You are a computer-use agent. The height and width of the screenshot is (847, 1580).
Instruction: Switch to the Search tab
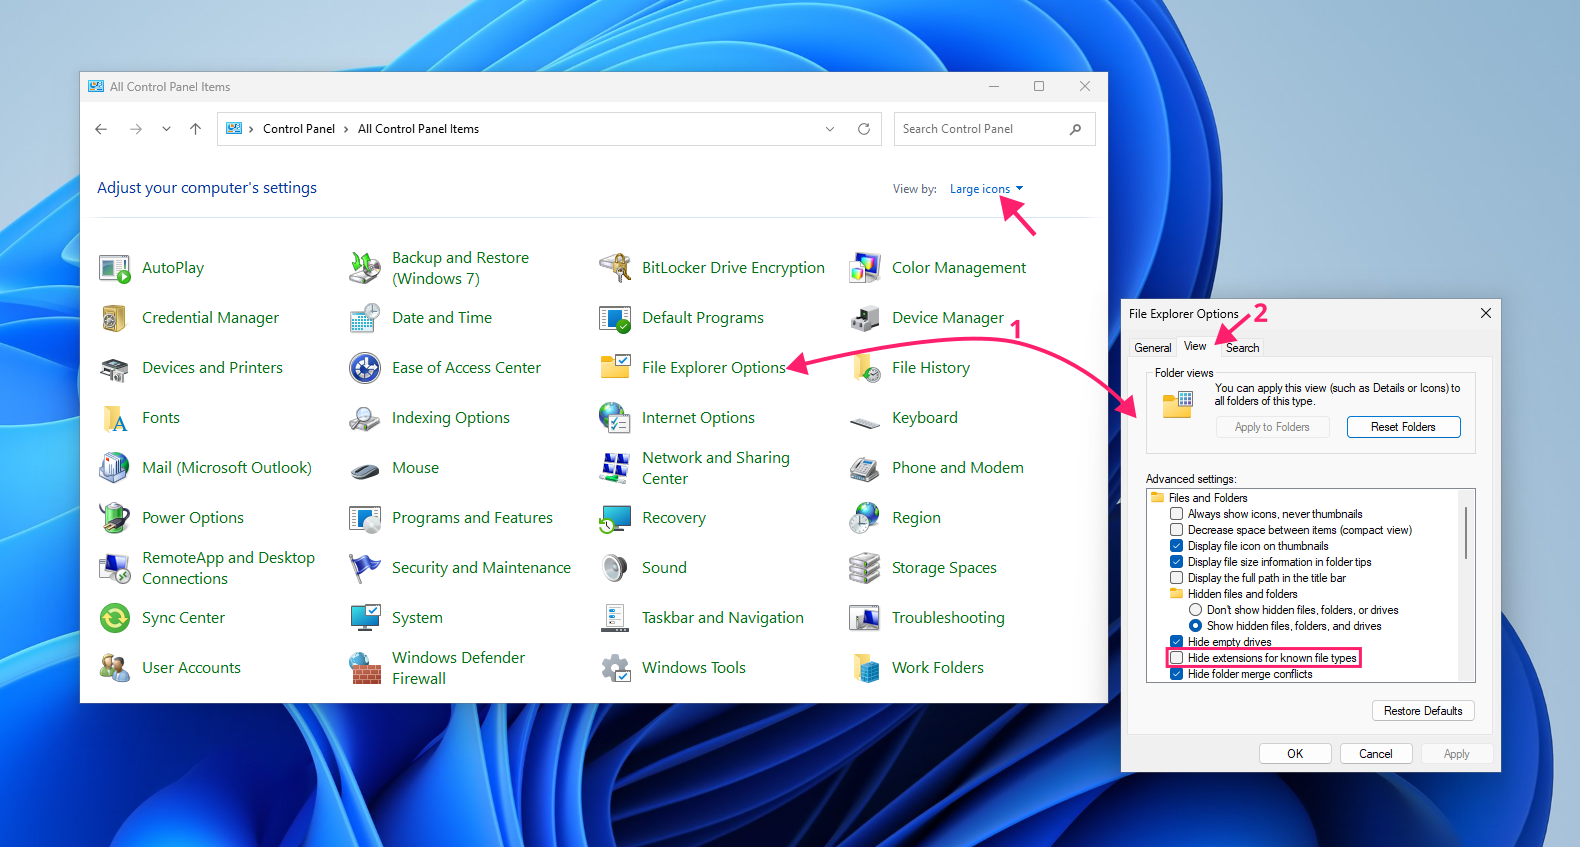pos(1243,348)
